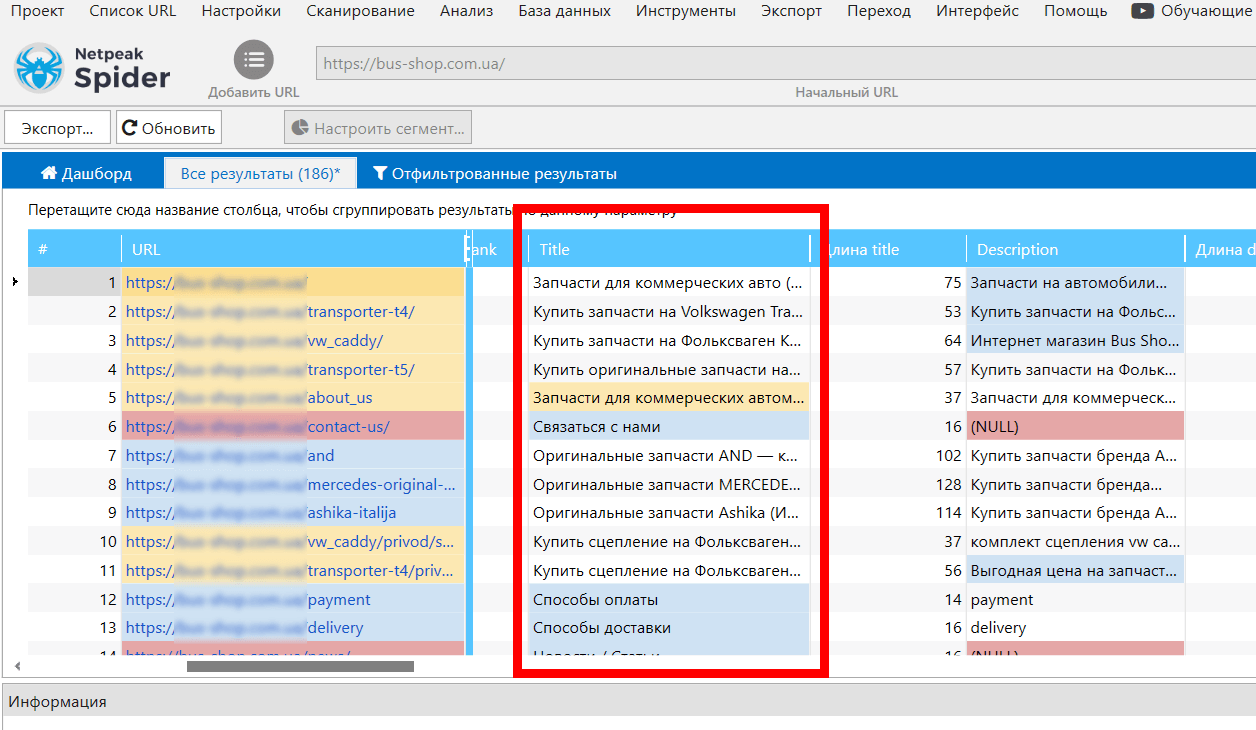Click the description cell Выгодная цена на запчаст...
The width and height of the screenshot is (1256, 730).
(1075, 570)
